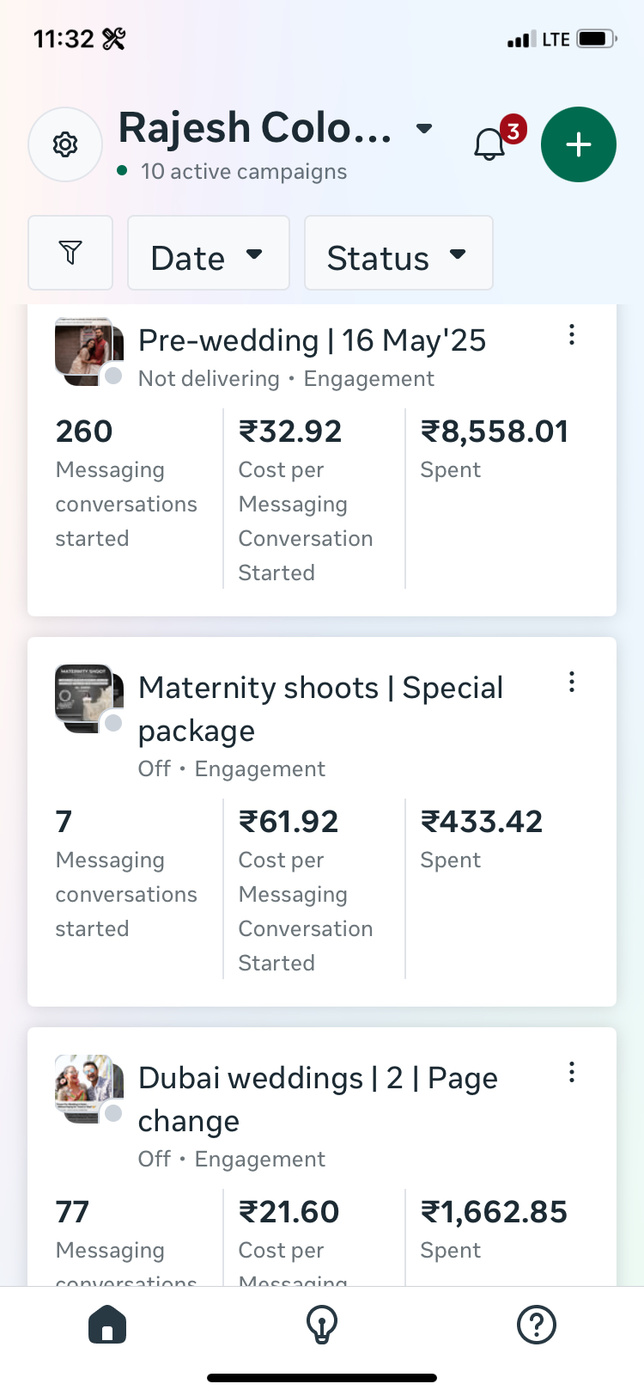Go to the Home tab icon
Viewport: 644px width, 1396px height.
[107, 1326]
